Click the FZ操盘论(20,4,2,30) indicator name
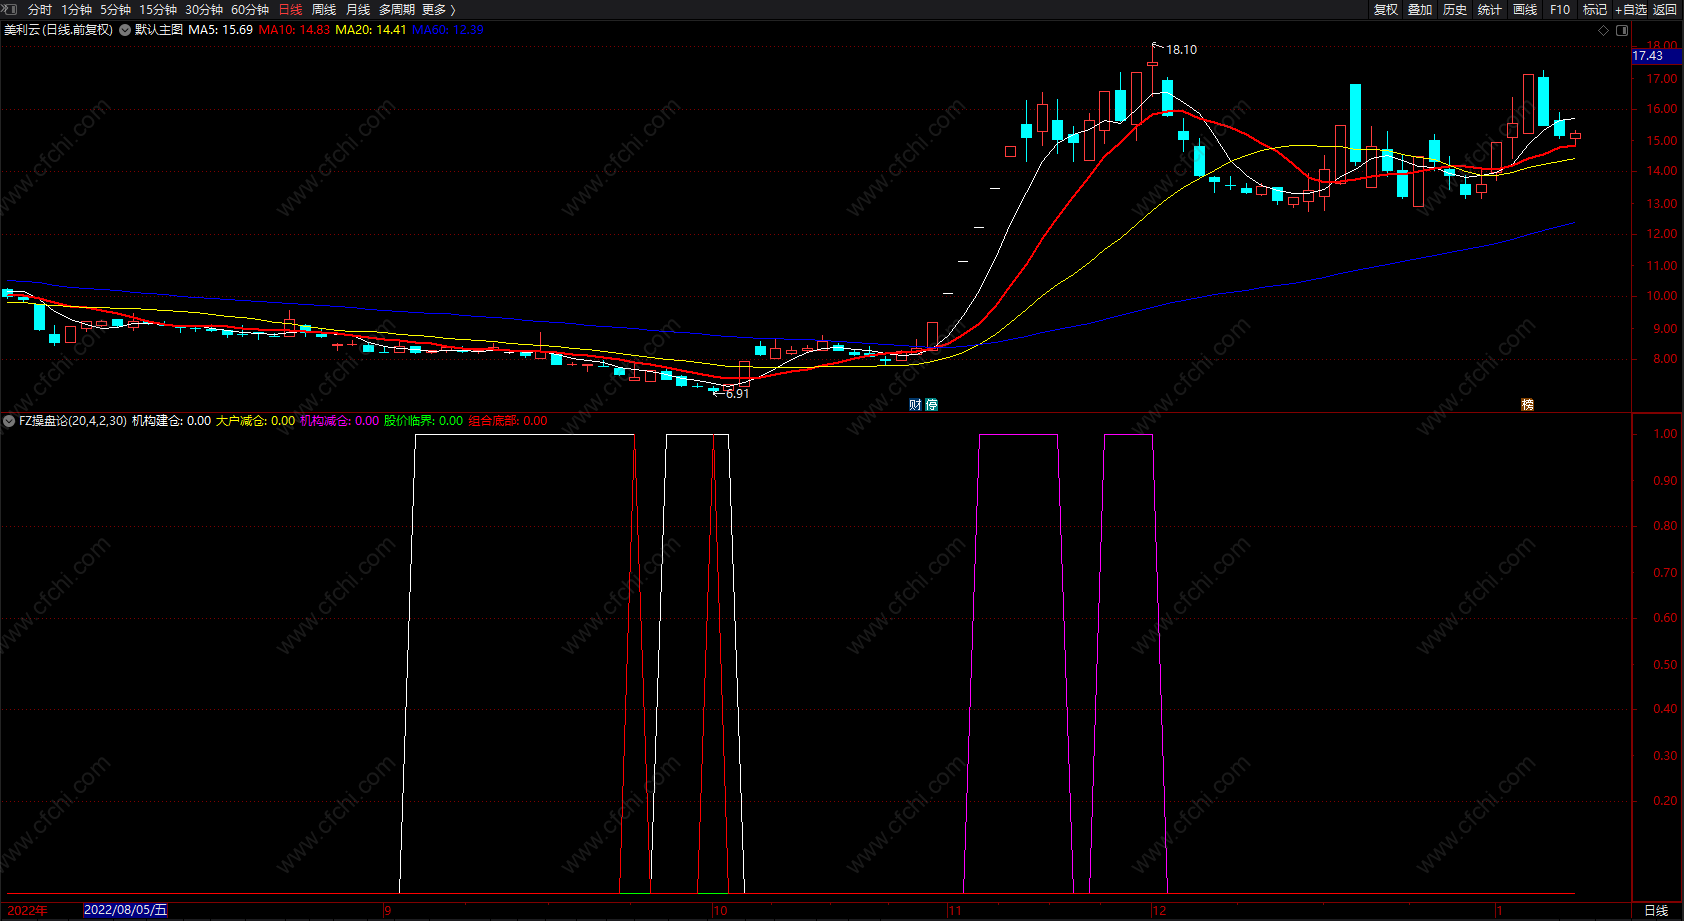1684x921 pixels. pyautogui.click(x=73, y=421)
